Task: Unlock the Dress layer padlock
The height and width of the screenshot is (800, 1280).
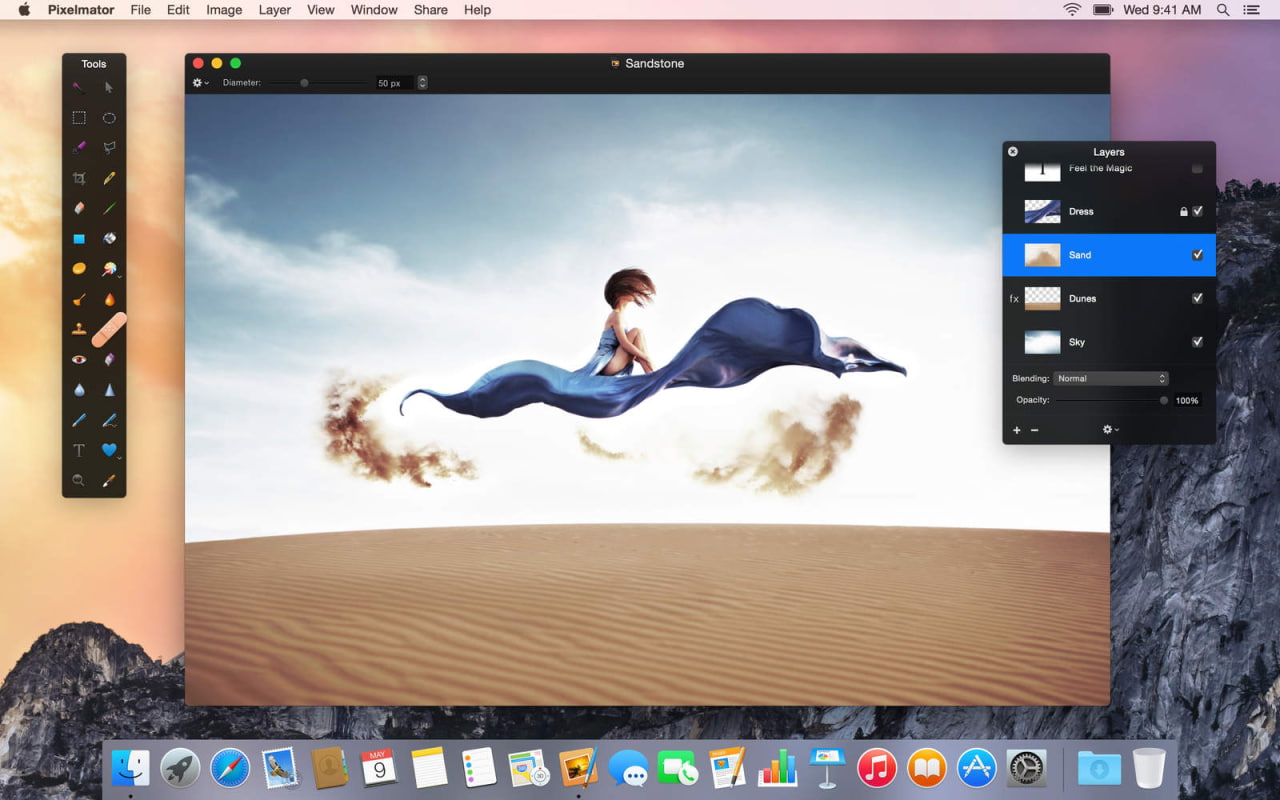Action: point(1183,211)
